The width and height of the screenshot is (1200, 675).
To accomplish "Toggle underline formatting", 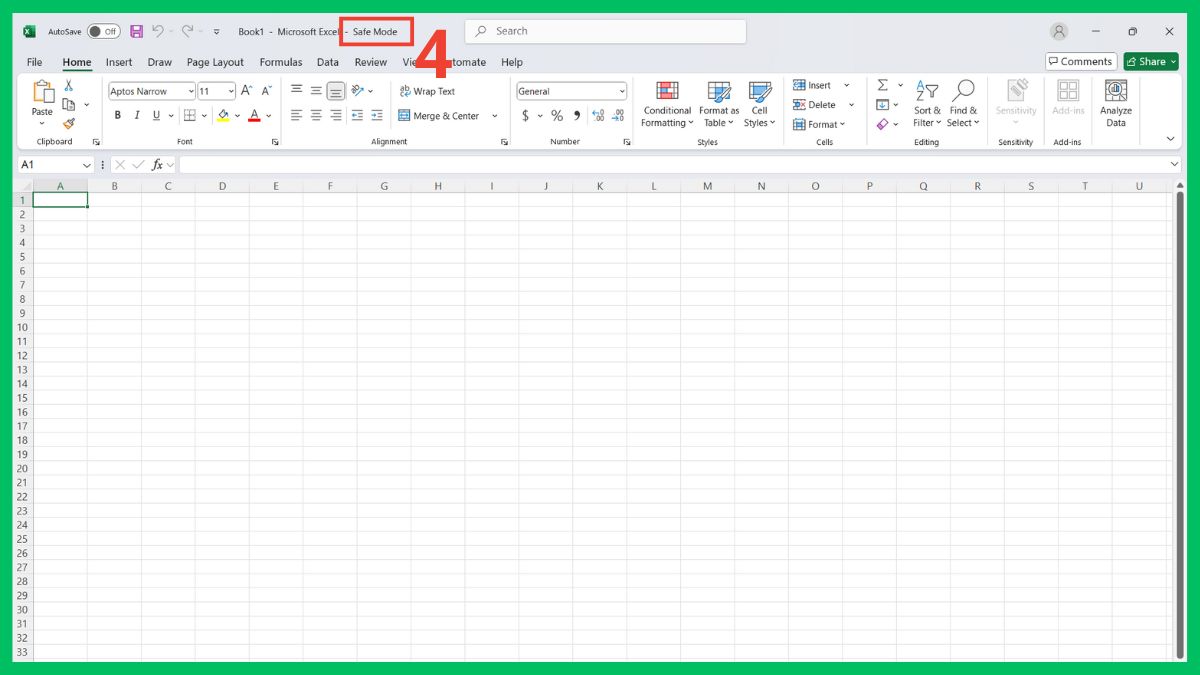I will click(x=155, y=115).
